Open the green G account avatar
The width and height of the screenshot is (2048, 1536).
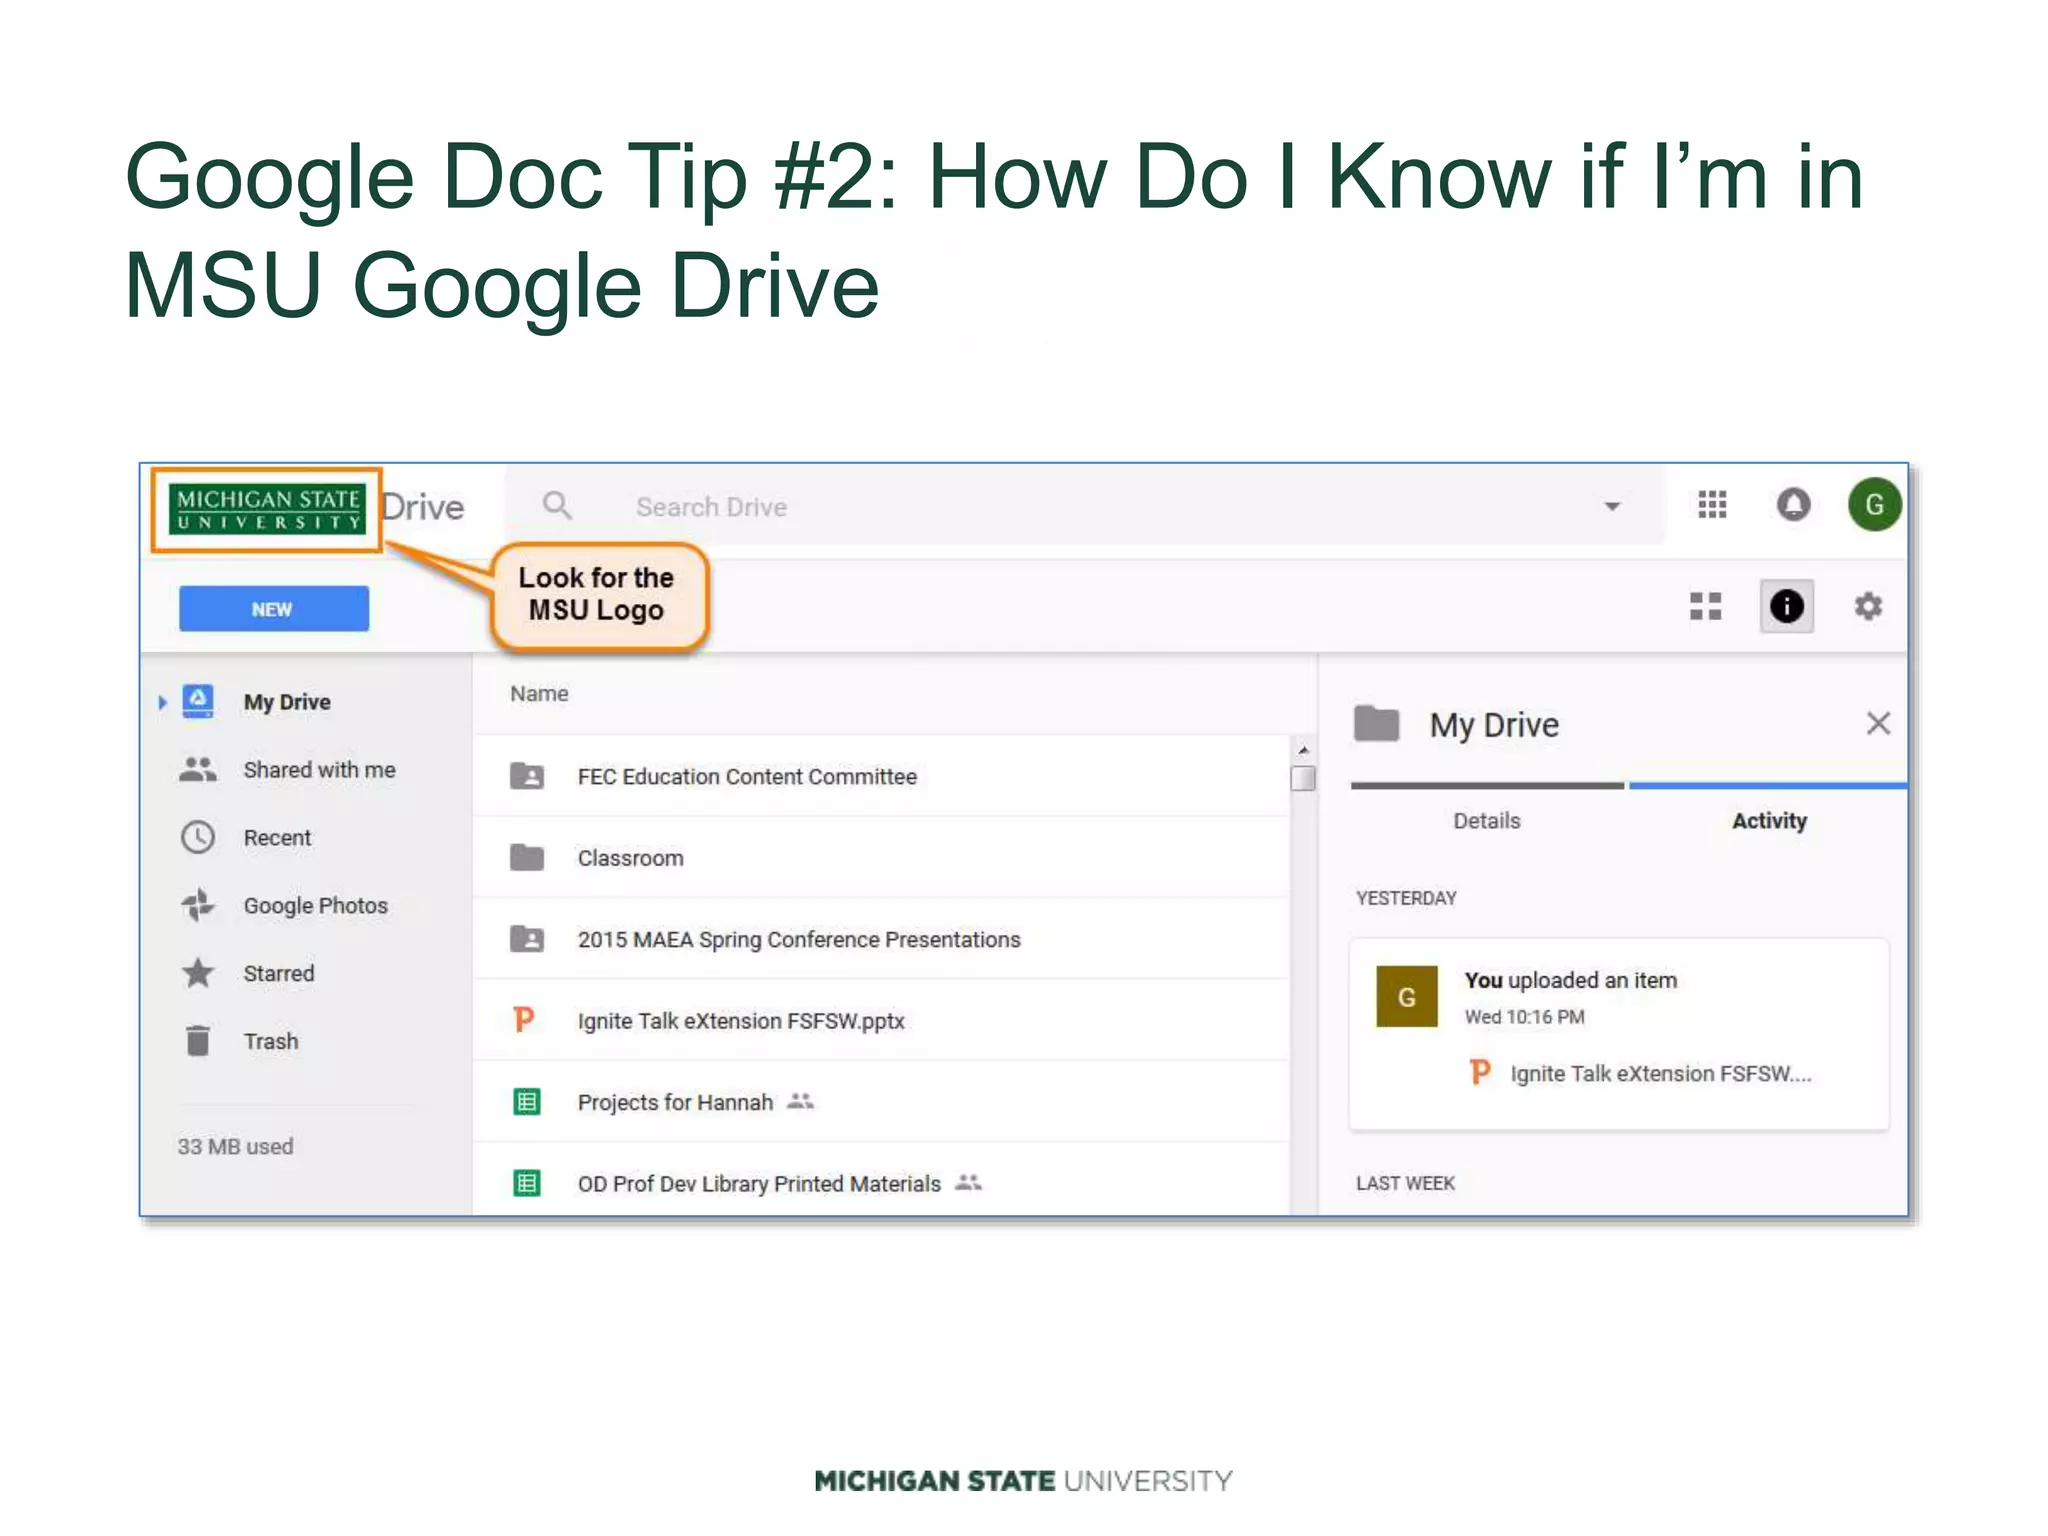pos(1874,505)
